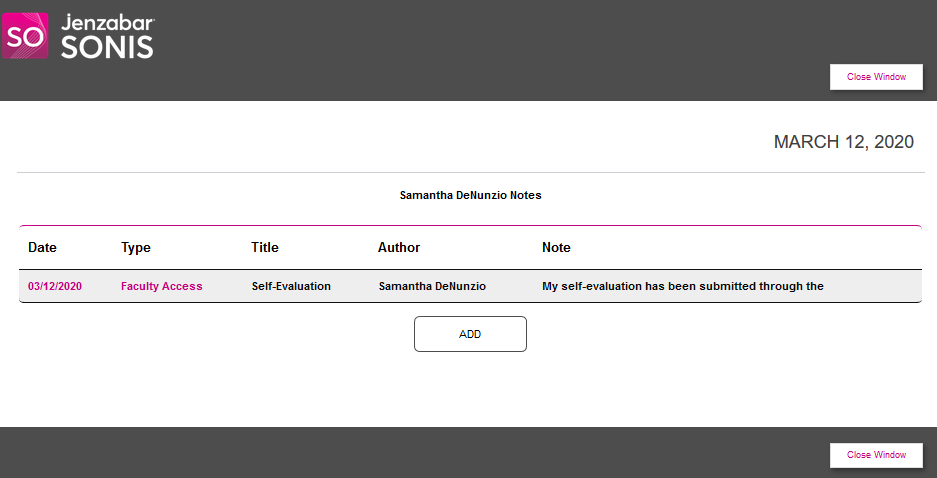Click the Title column header

265,247
